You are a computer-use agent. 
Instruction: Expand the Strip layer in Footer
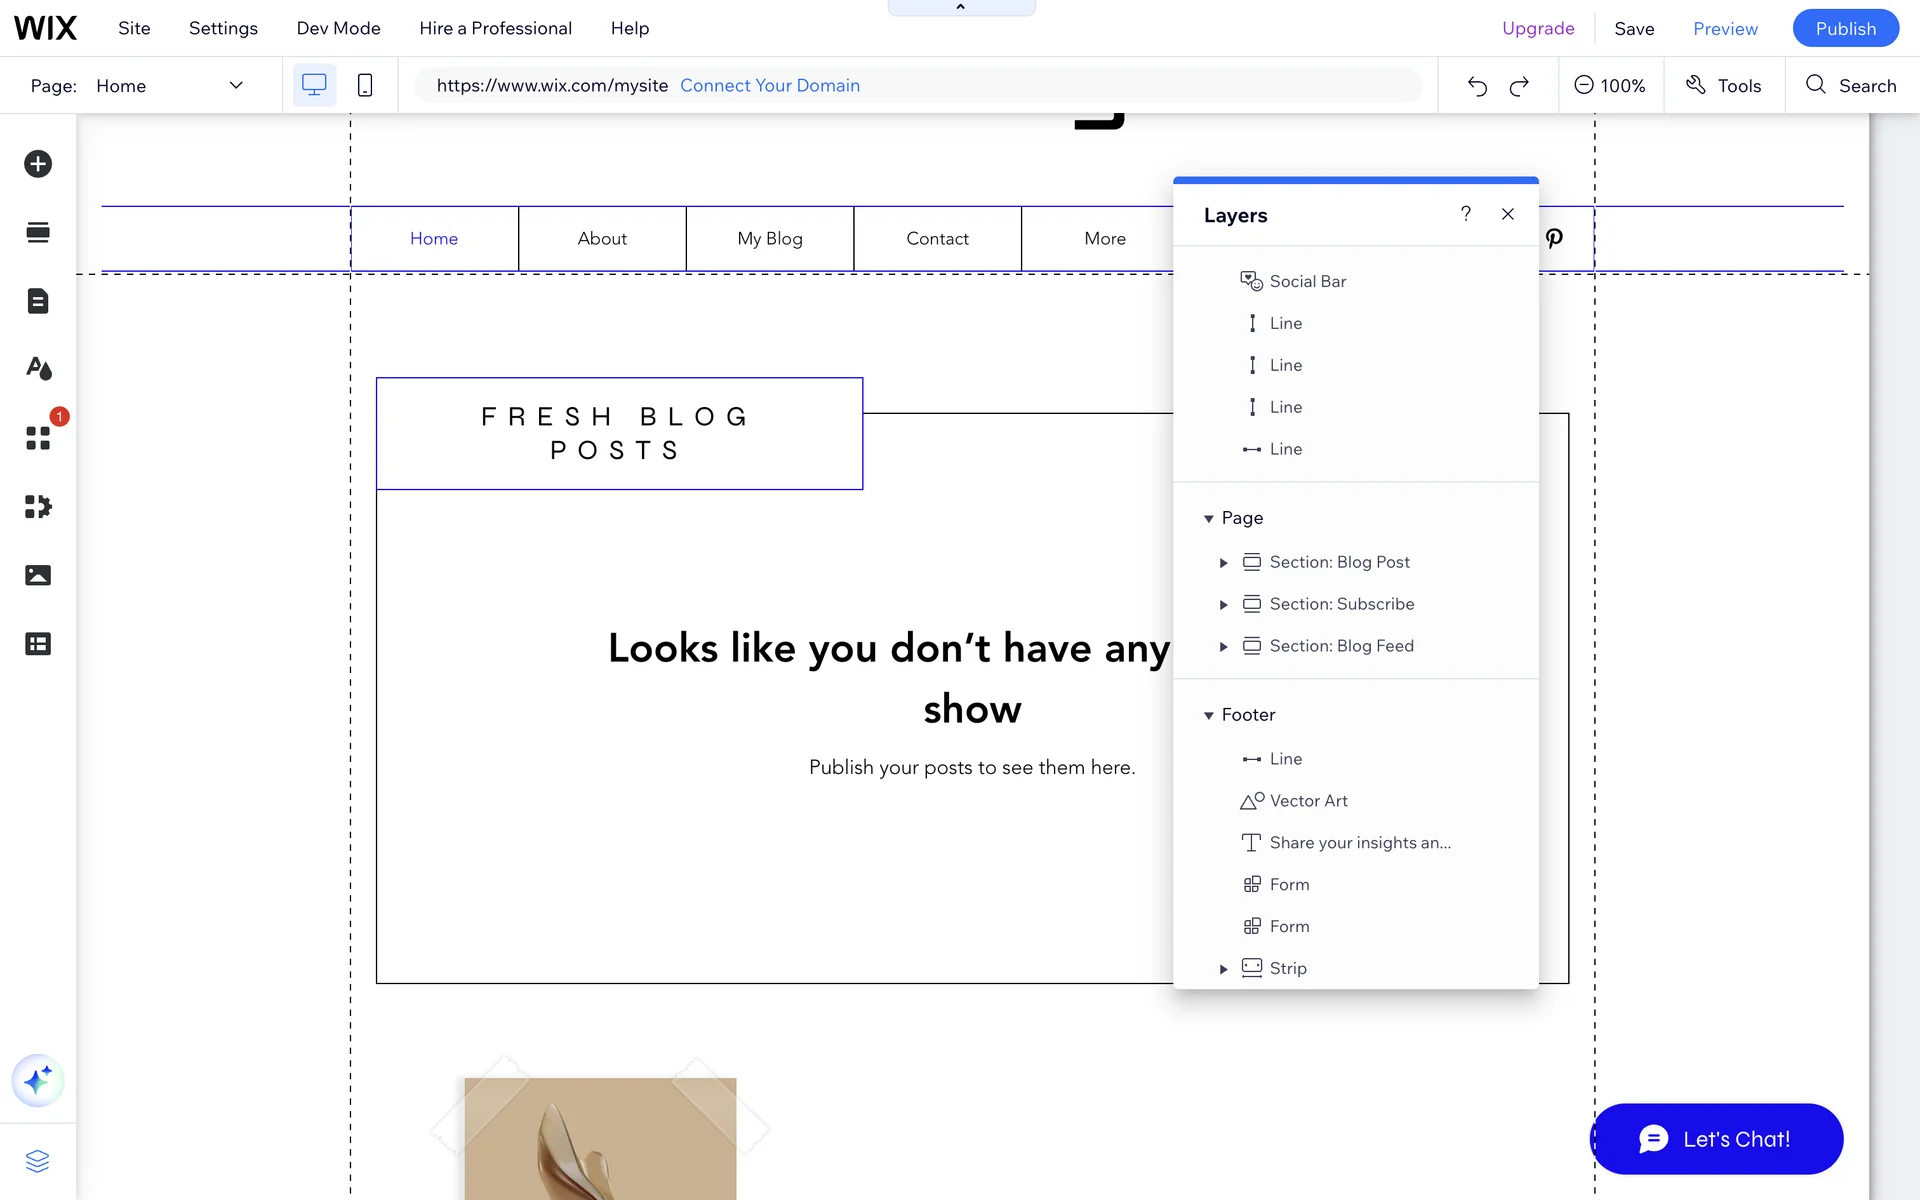point(1223,969)
